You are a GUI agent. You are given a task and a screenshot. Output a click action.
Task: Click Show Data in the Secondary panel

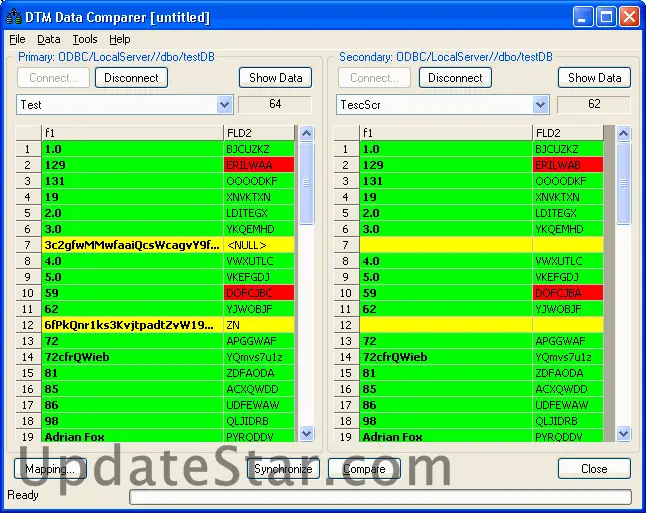tap(595, 77)
